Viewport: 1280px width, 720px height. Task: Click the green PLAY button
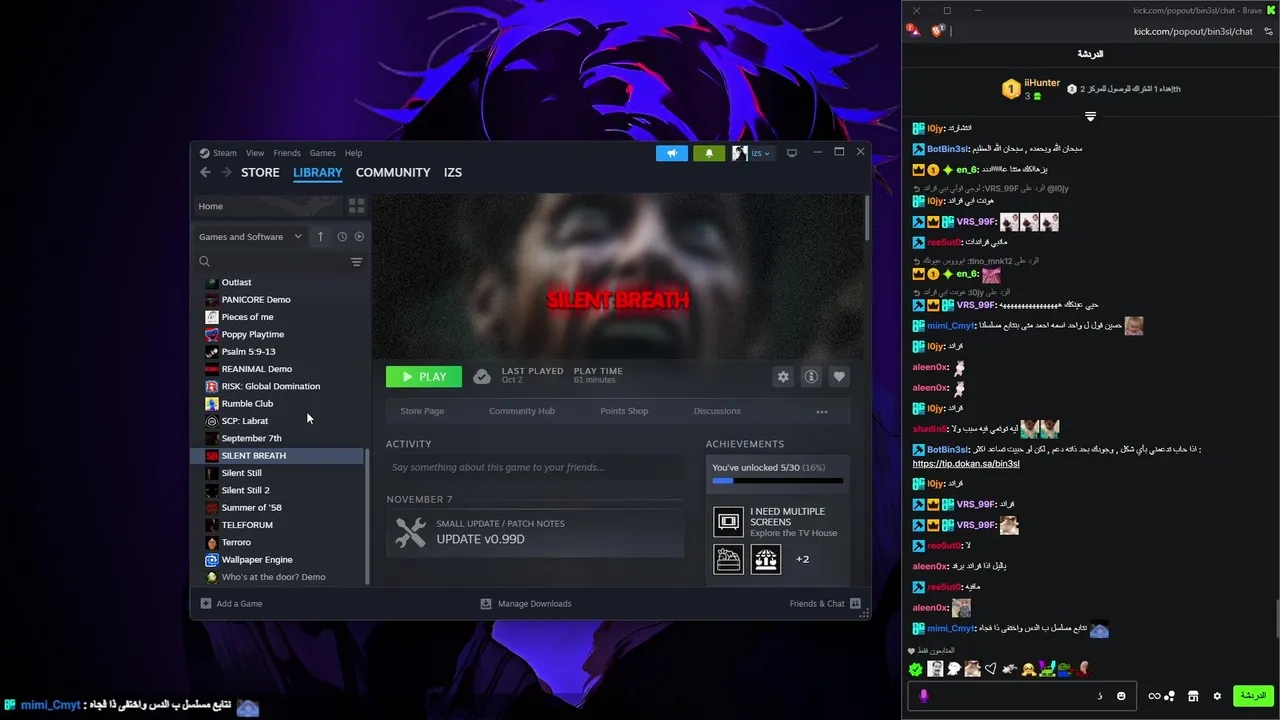pyautogui.click(x=424, y=377)
